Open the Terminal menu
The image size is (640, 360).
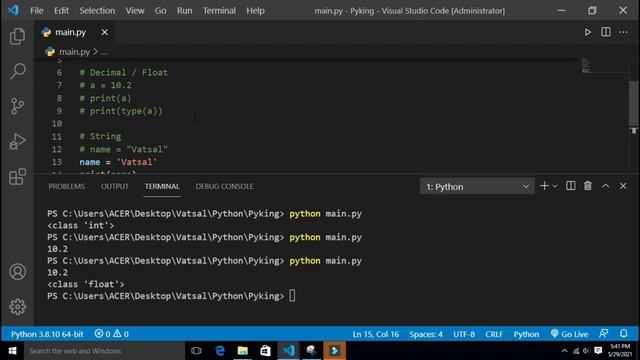point(219,11)
